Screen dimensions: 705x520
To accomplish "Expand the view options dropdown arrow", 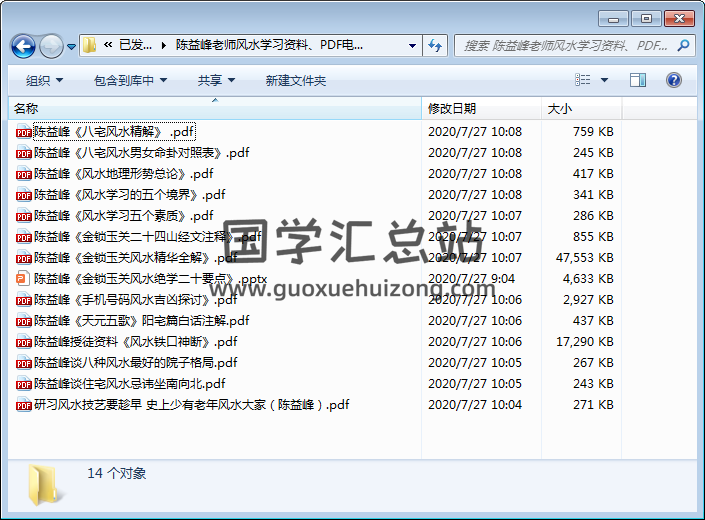I will coord(605,80).
